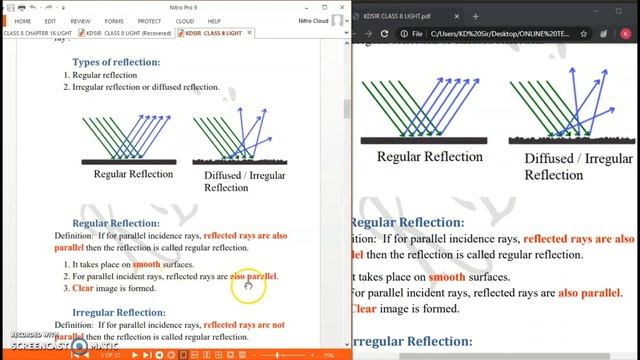This screenshot has width=640, height=360.
Task: Go to first page in Nitro
Action: 74,356
